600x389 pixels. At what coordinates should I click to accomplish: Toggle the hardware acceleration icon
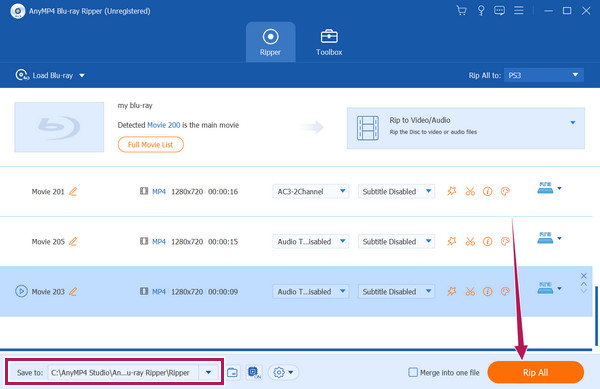[254, 372]
